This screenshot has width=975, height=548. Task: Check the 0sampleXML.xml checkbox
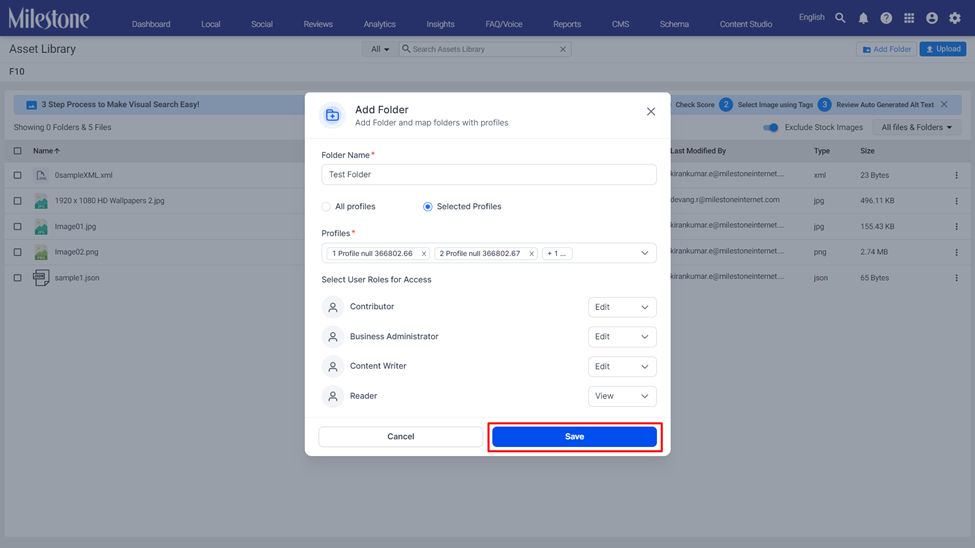point(17,175)
